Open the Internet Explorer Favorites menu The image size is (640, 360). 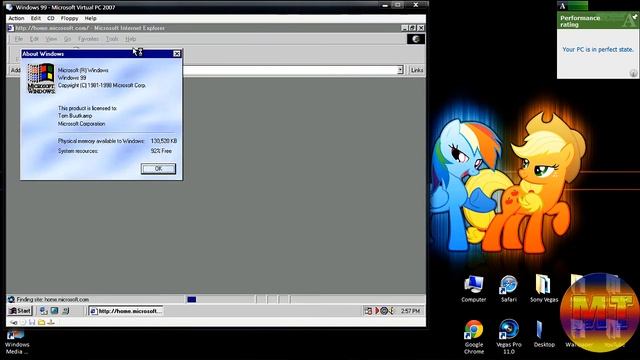pos(88,39)
